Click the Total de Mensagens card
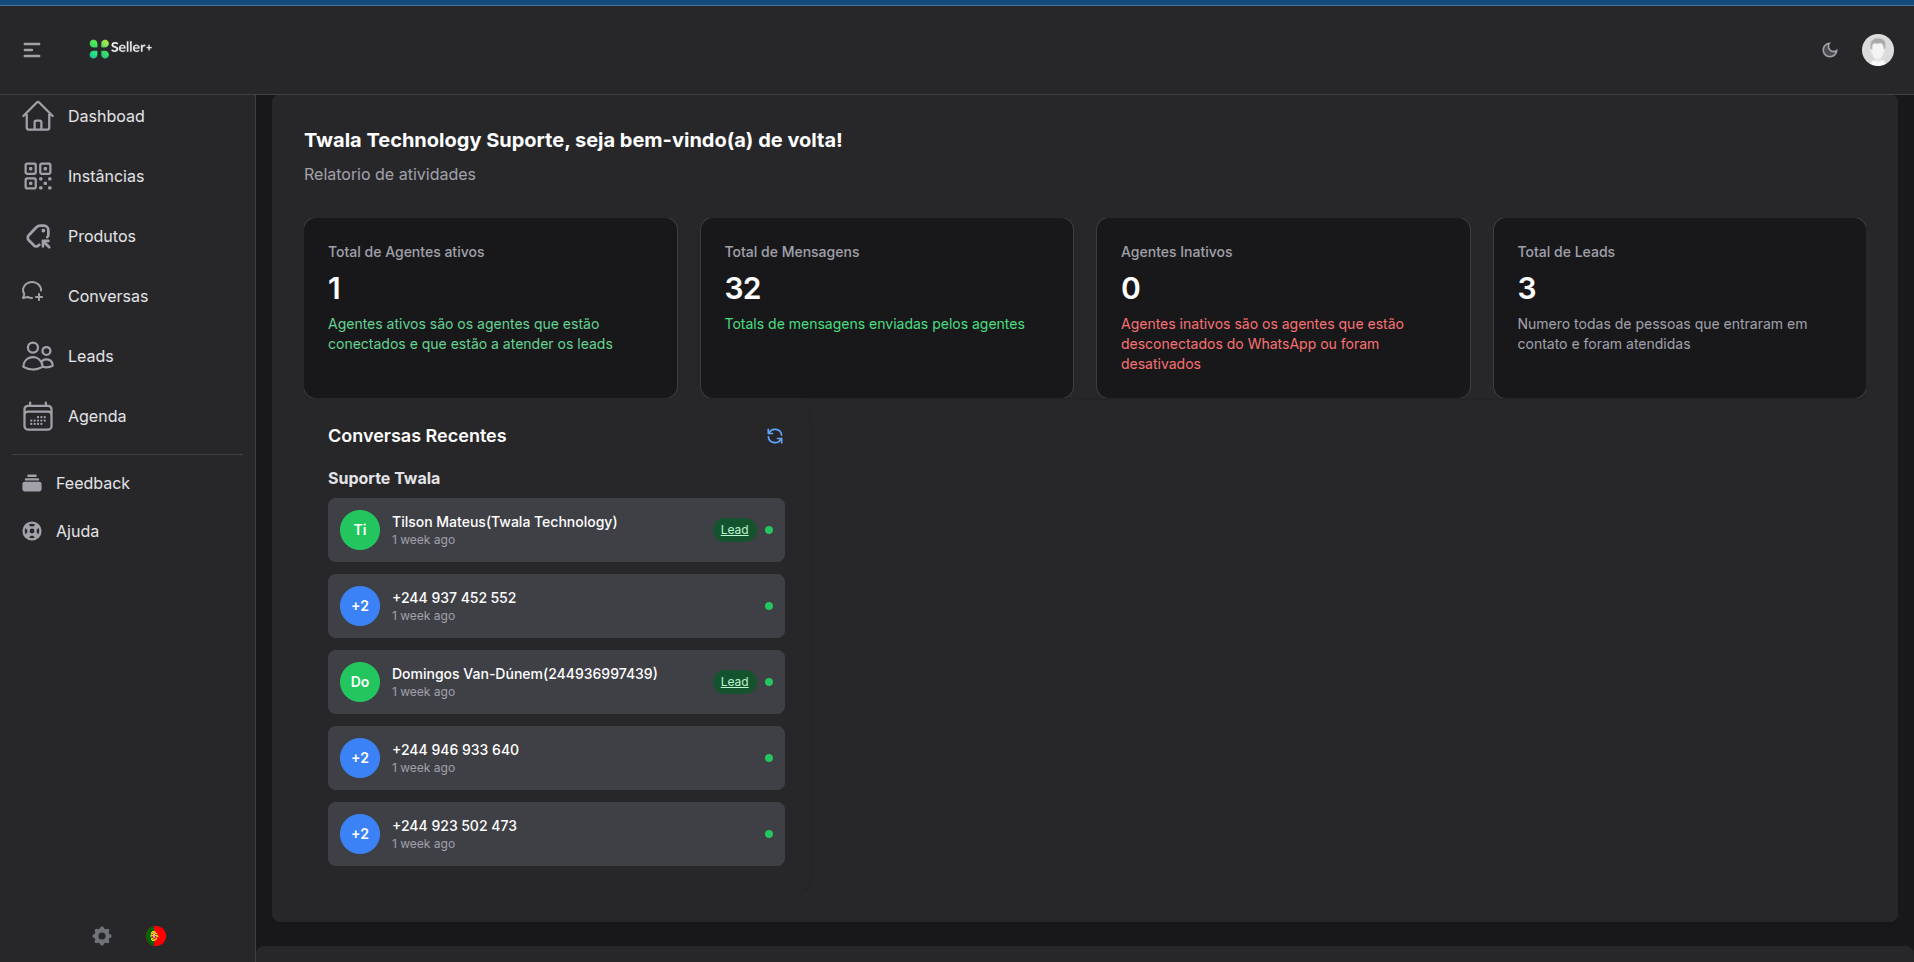 (887, 308)
